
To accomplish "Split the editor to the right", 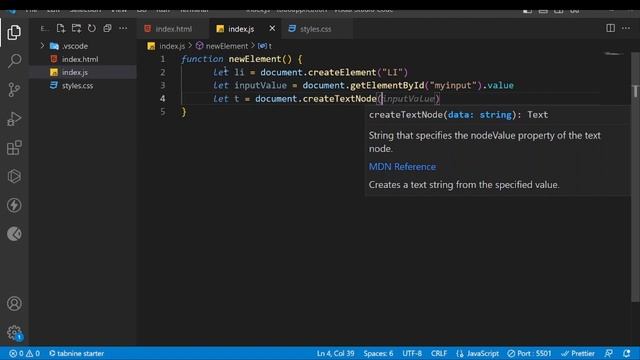I will [610, 28].
